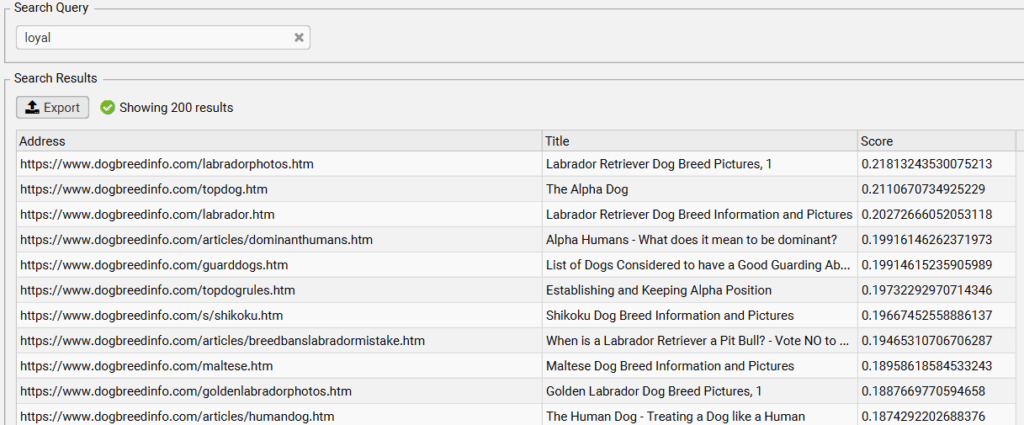Clear the search query with the X icon
1024x425 pixels.
tap(298, 38)
